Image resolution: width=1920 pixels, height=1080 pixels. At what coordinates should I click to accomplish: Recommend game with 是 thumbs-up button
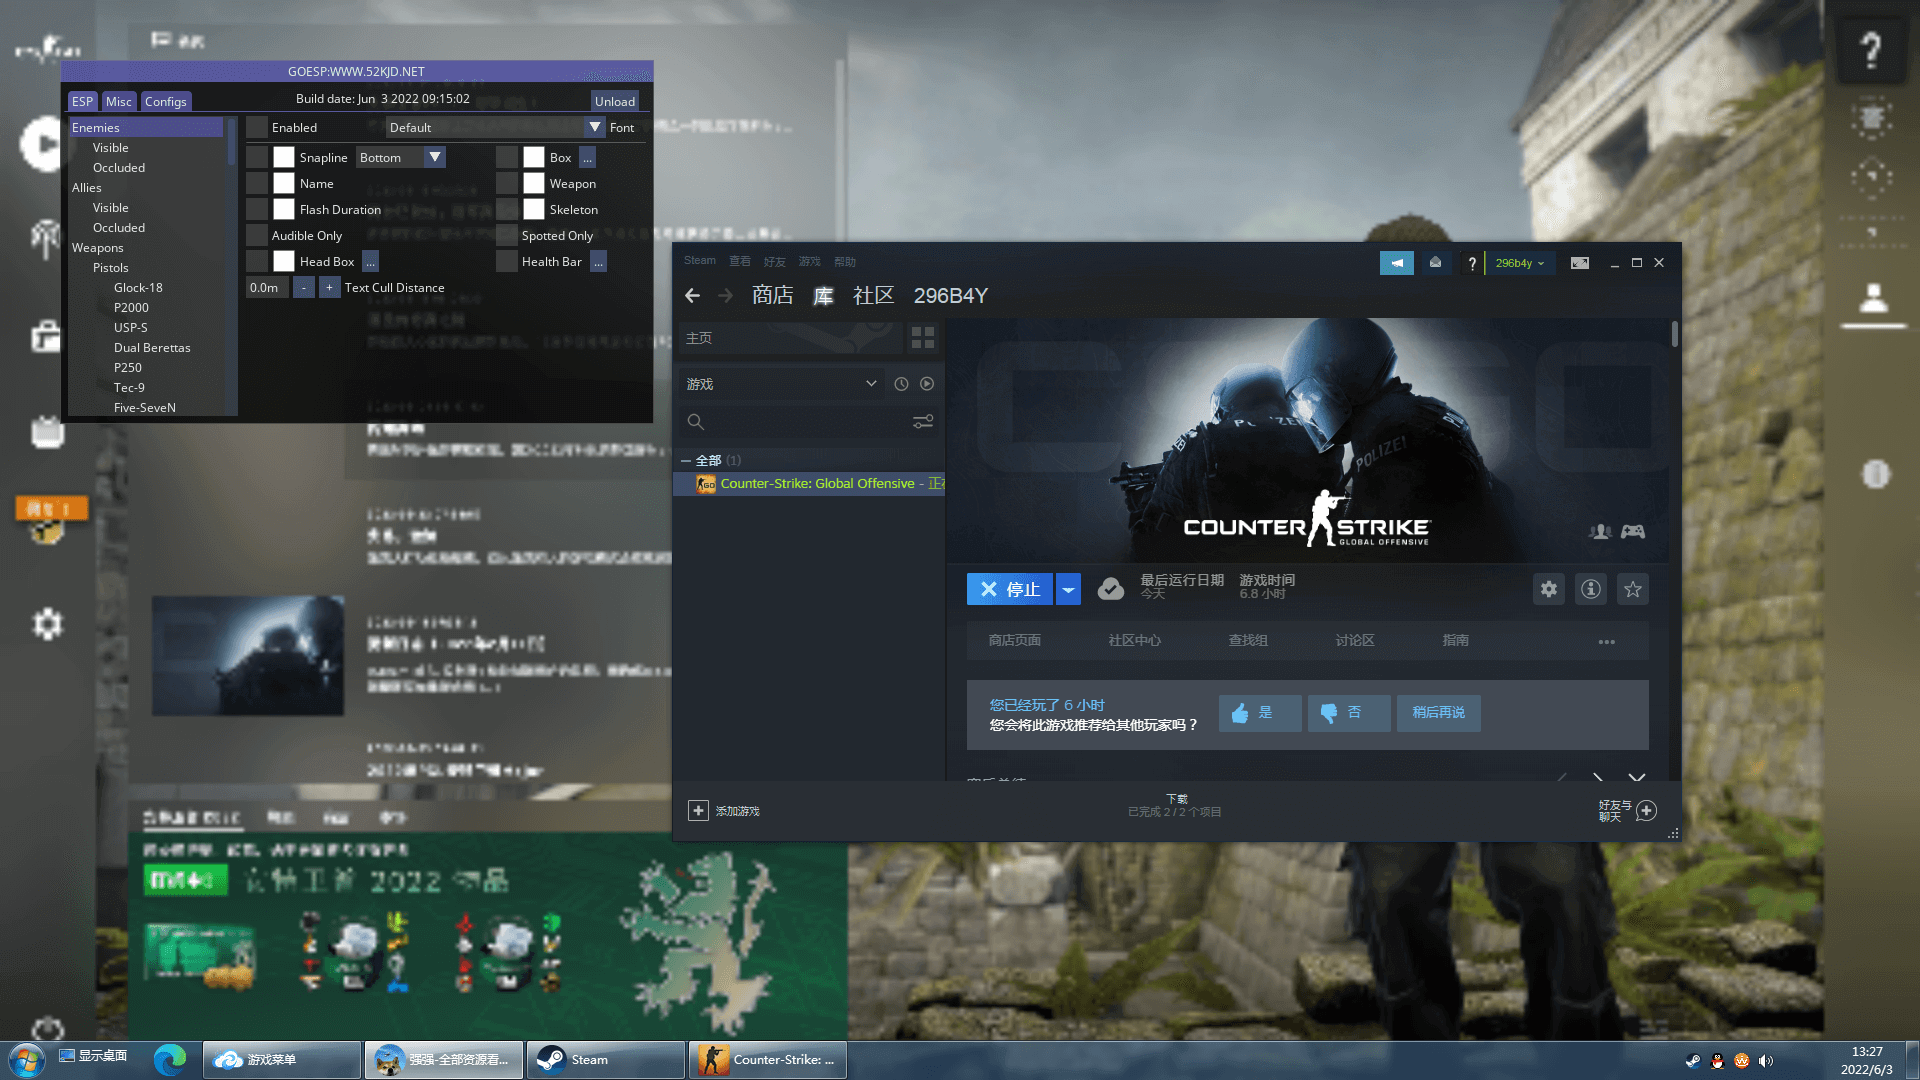tap(1260, 713)
